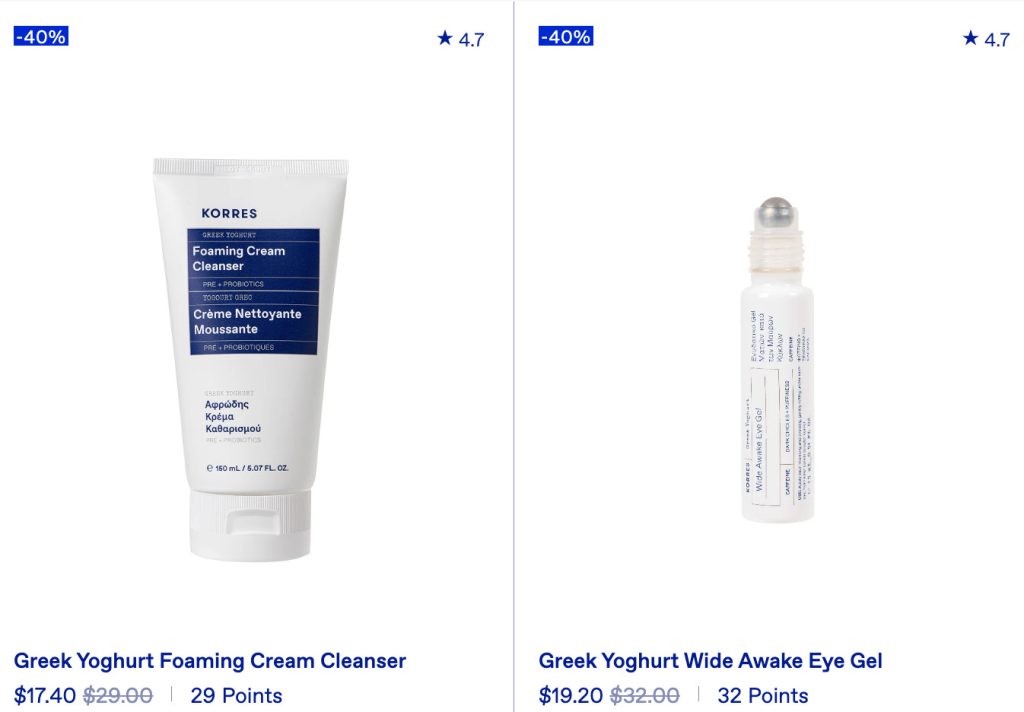The width and height of the screenshot is (1024, 712).
Task: Click the crossed-out $32.00 original price
Action: (645, 695)
